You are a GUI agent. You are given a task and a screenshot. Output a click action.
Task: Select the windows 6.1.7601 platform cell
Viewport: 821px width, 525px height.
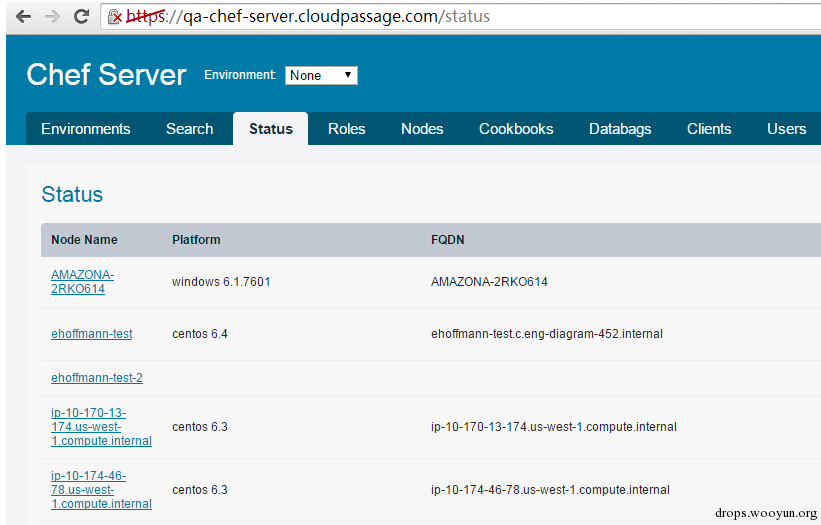[x=221, y=282]
